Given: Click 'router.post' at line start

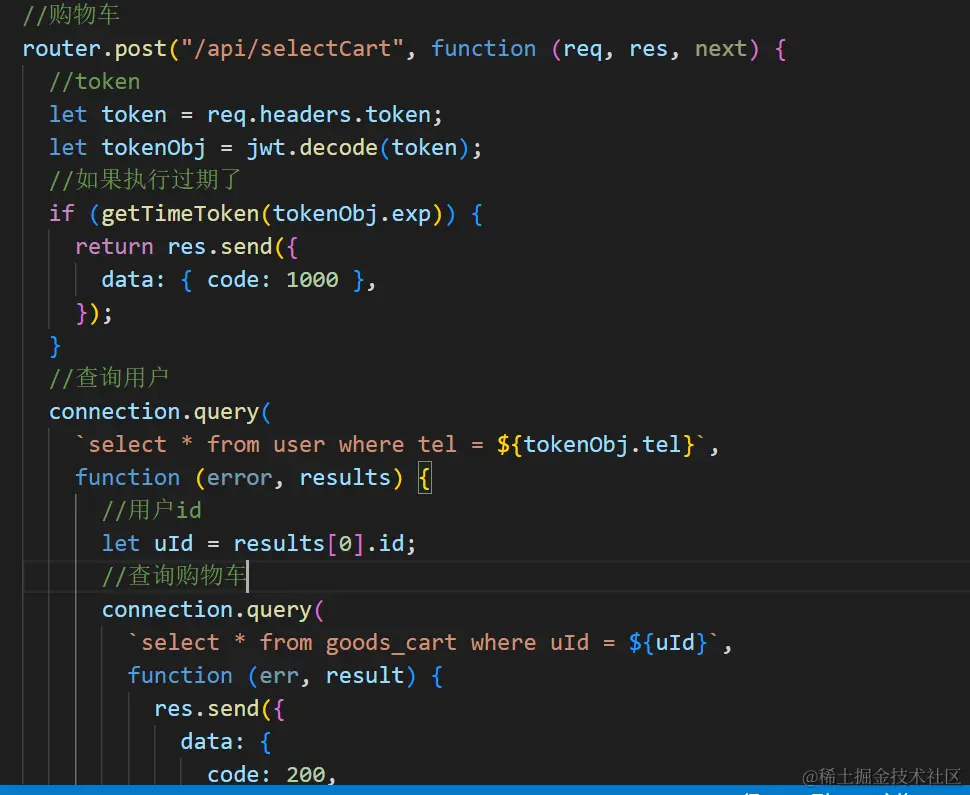Looking at the screenshot, I should tap(95, 49).
